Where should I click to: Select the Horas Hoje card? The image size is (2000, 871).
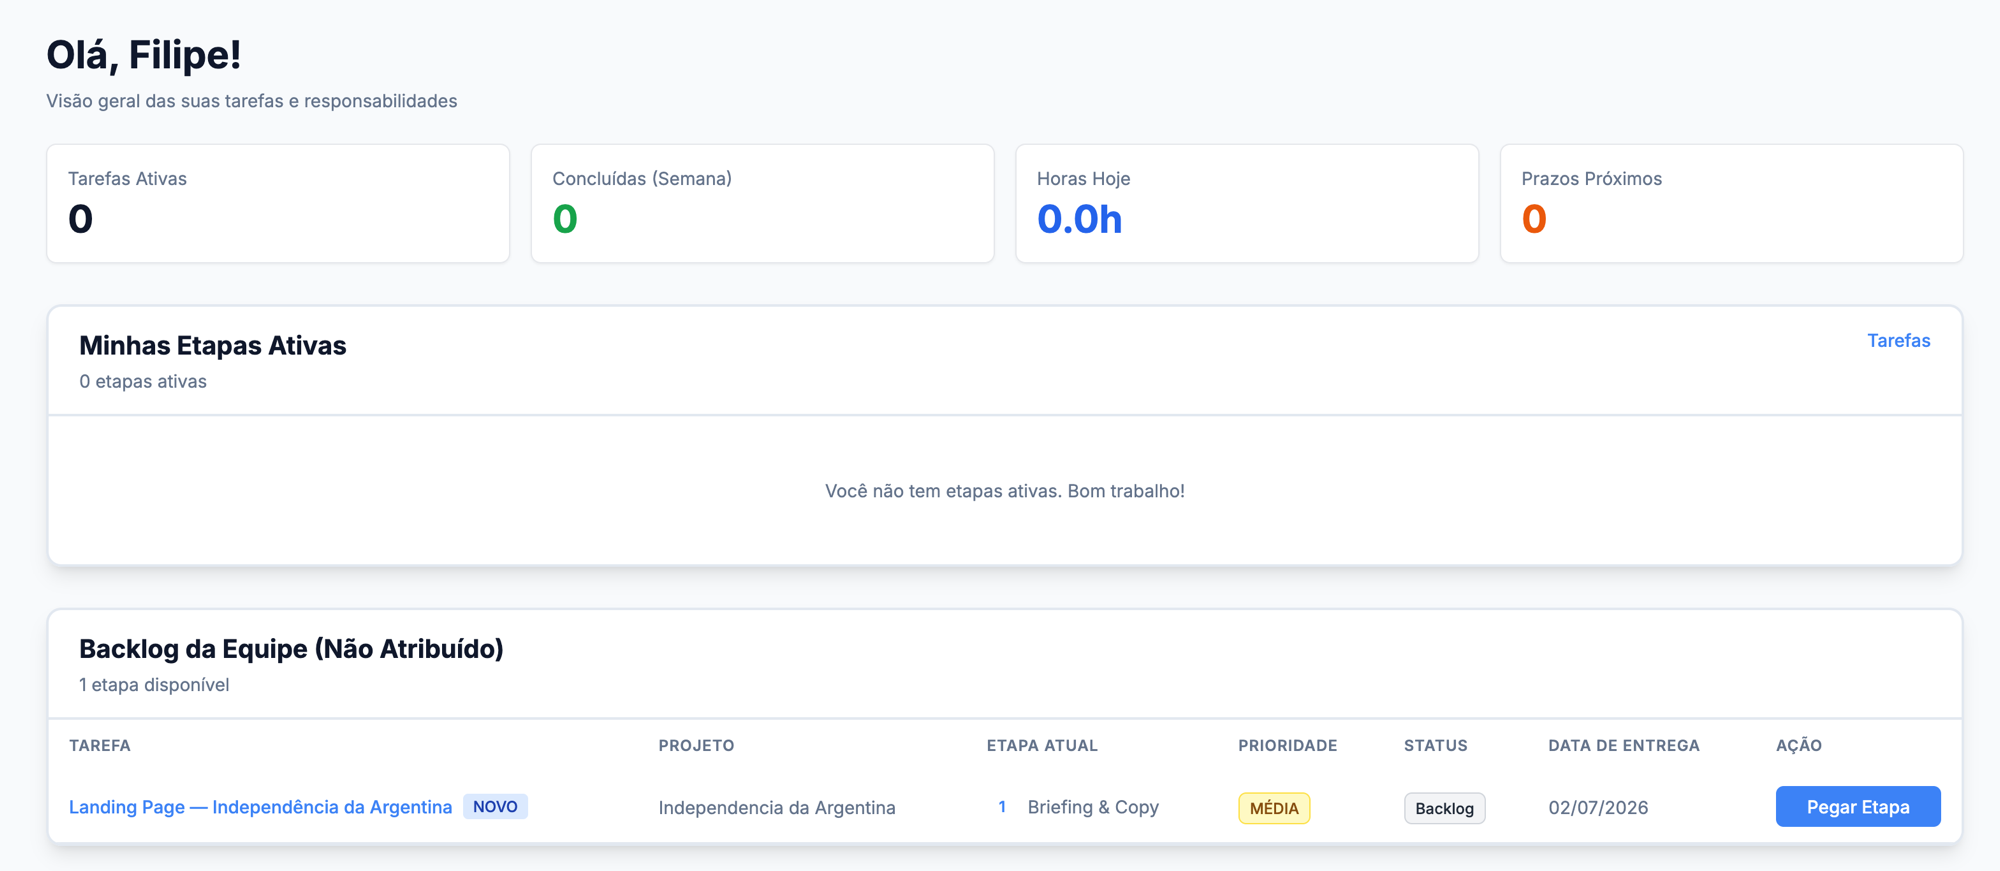point(1247,204)
